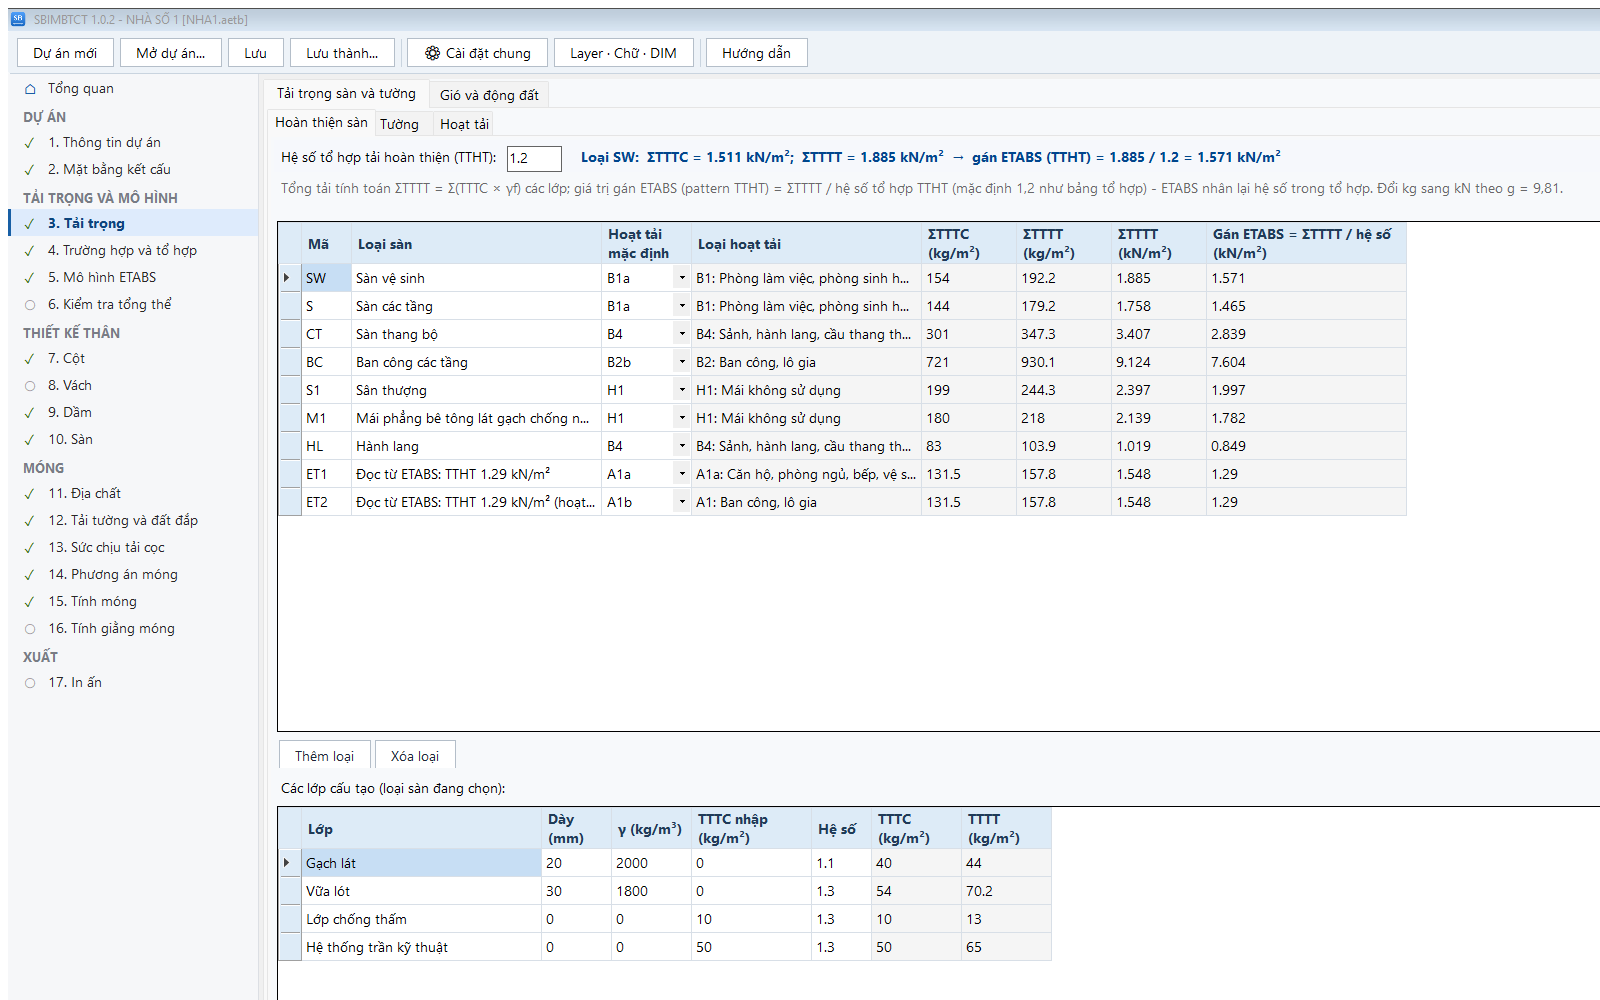
Task: Switch to the Hoạt tải sub-tab
Action: pos(465,124)
